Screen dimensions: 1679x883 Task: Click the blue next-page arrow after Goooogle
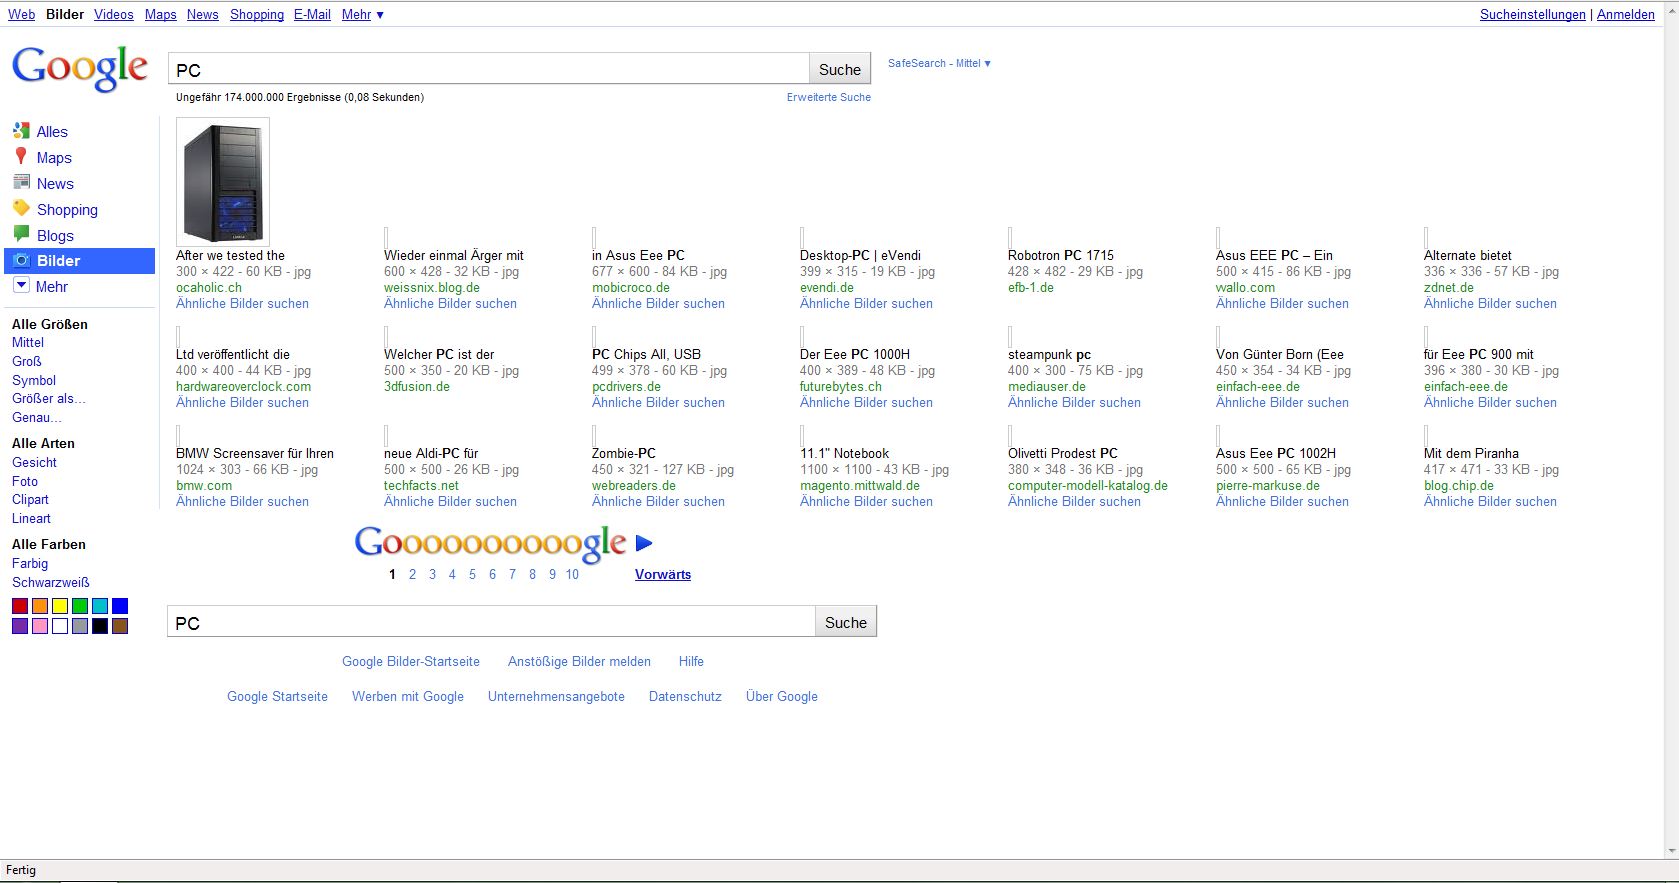point(644,543)
